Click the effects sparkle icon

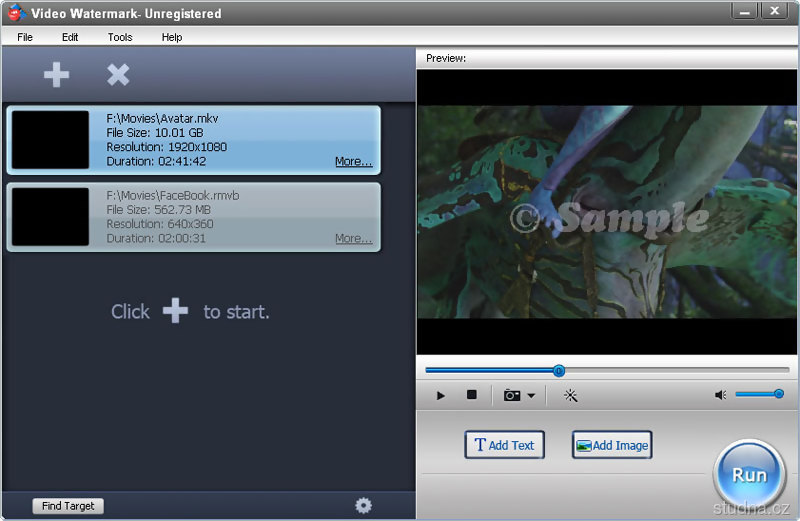click(x=570, y=395)
